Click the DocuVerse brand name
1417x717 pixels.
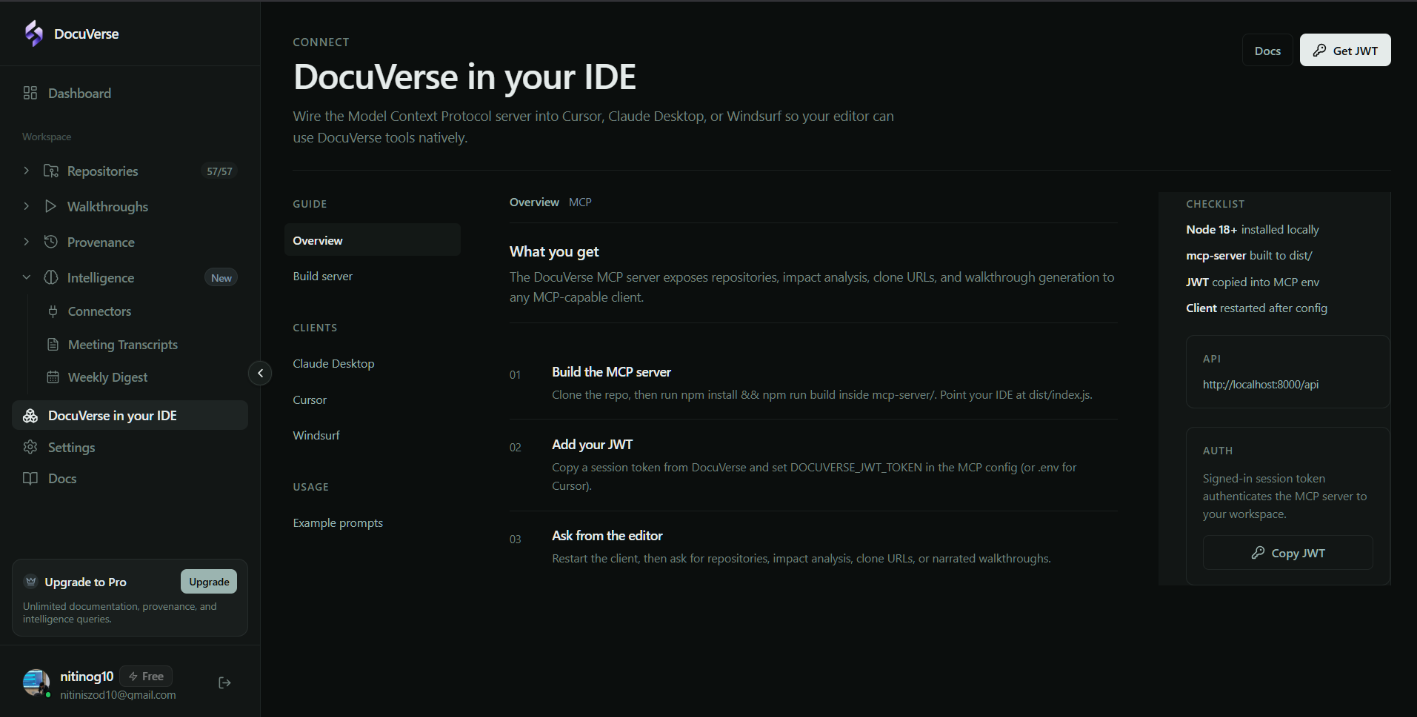click(x=87, y=34)
